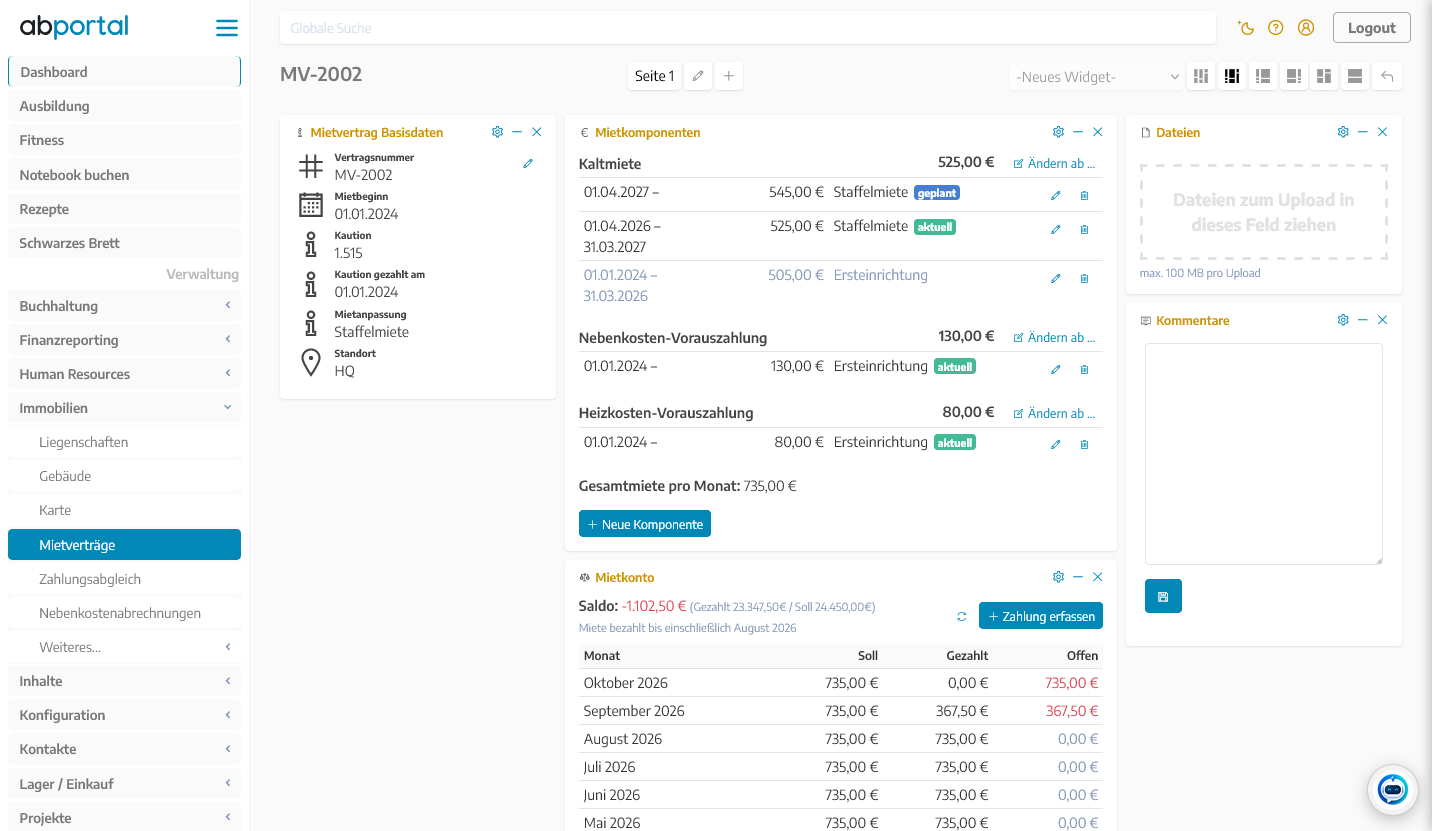This screenshot has width=1432, height=831.
Task: Click into the Kommentare text area
Action: pyautogui.click(x=1264, y=454)
